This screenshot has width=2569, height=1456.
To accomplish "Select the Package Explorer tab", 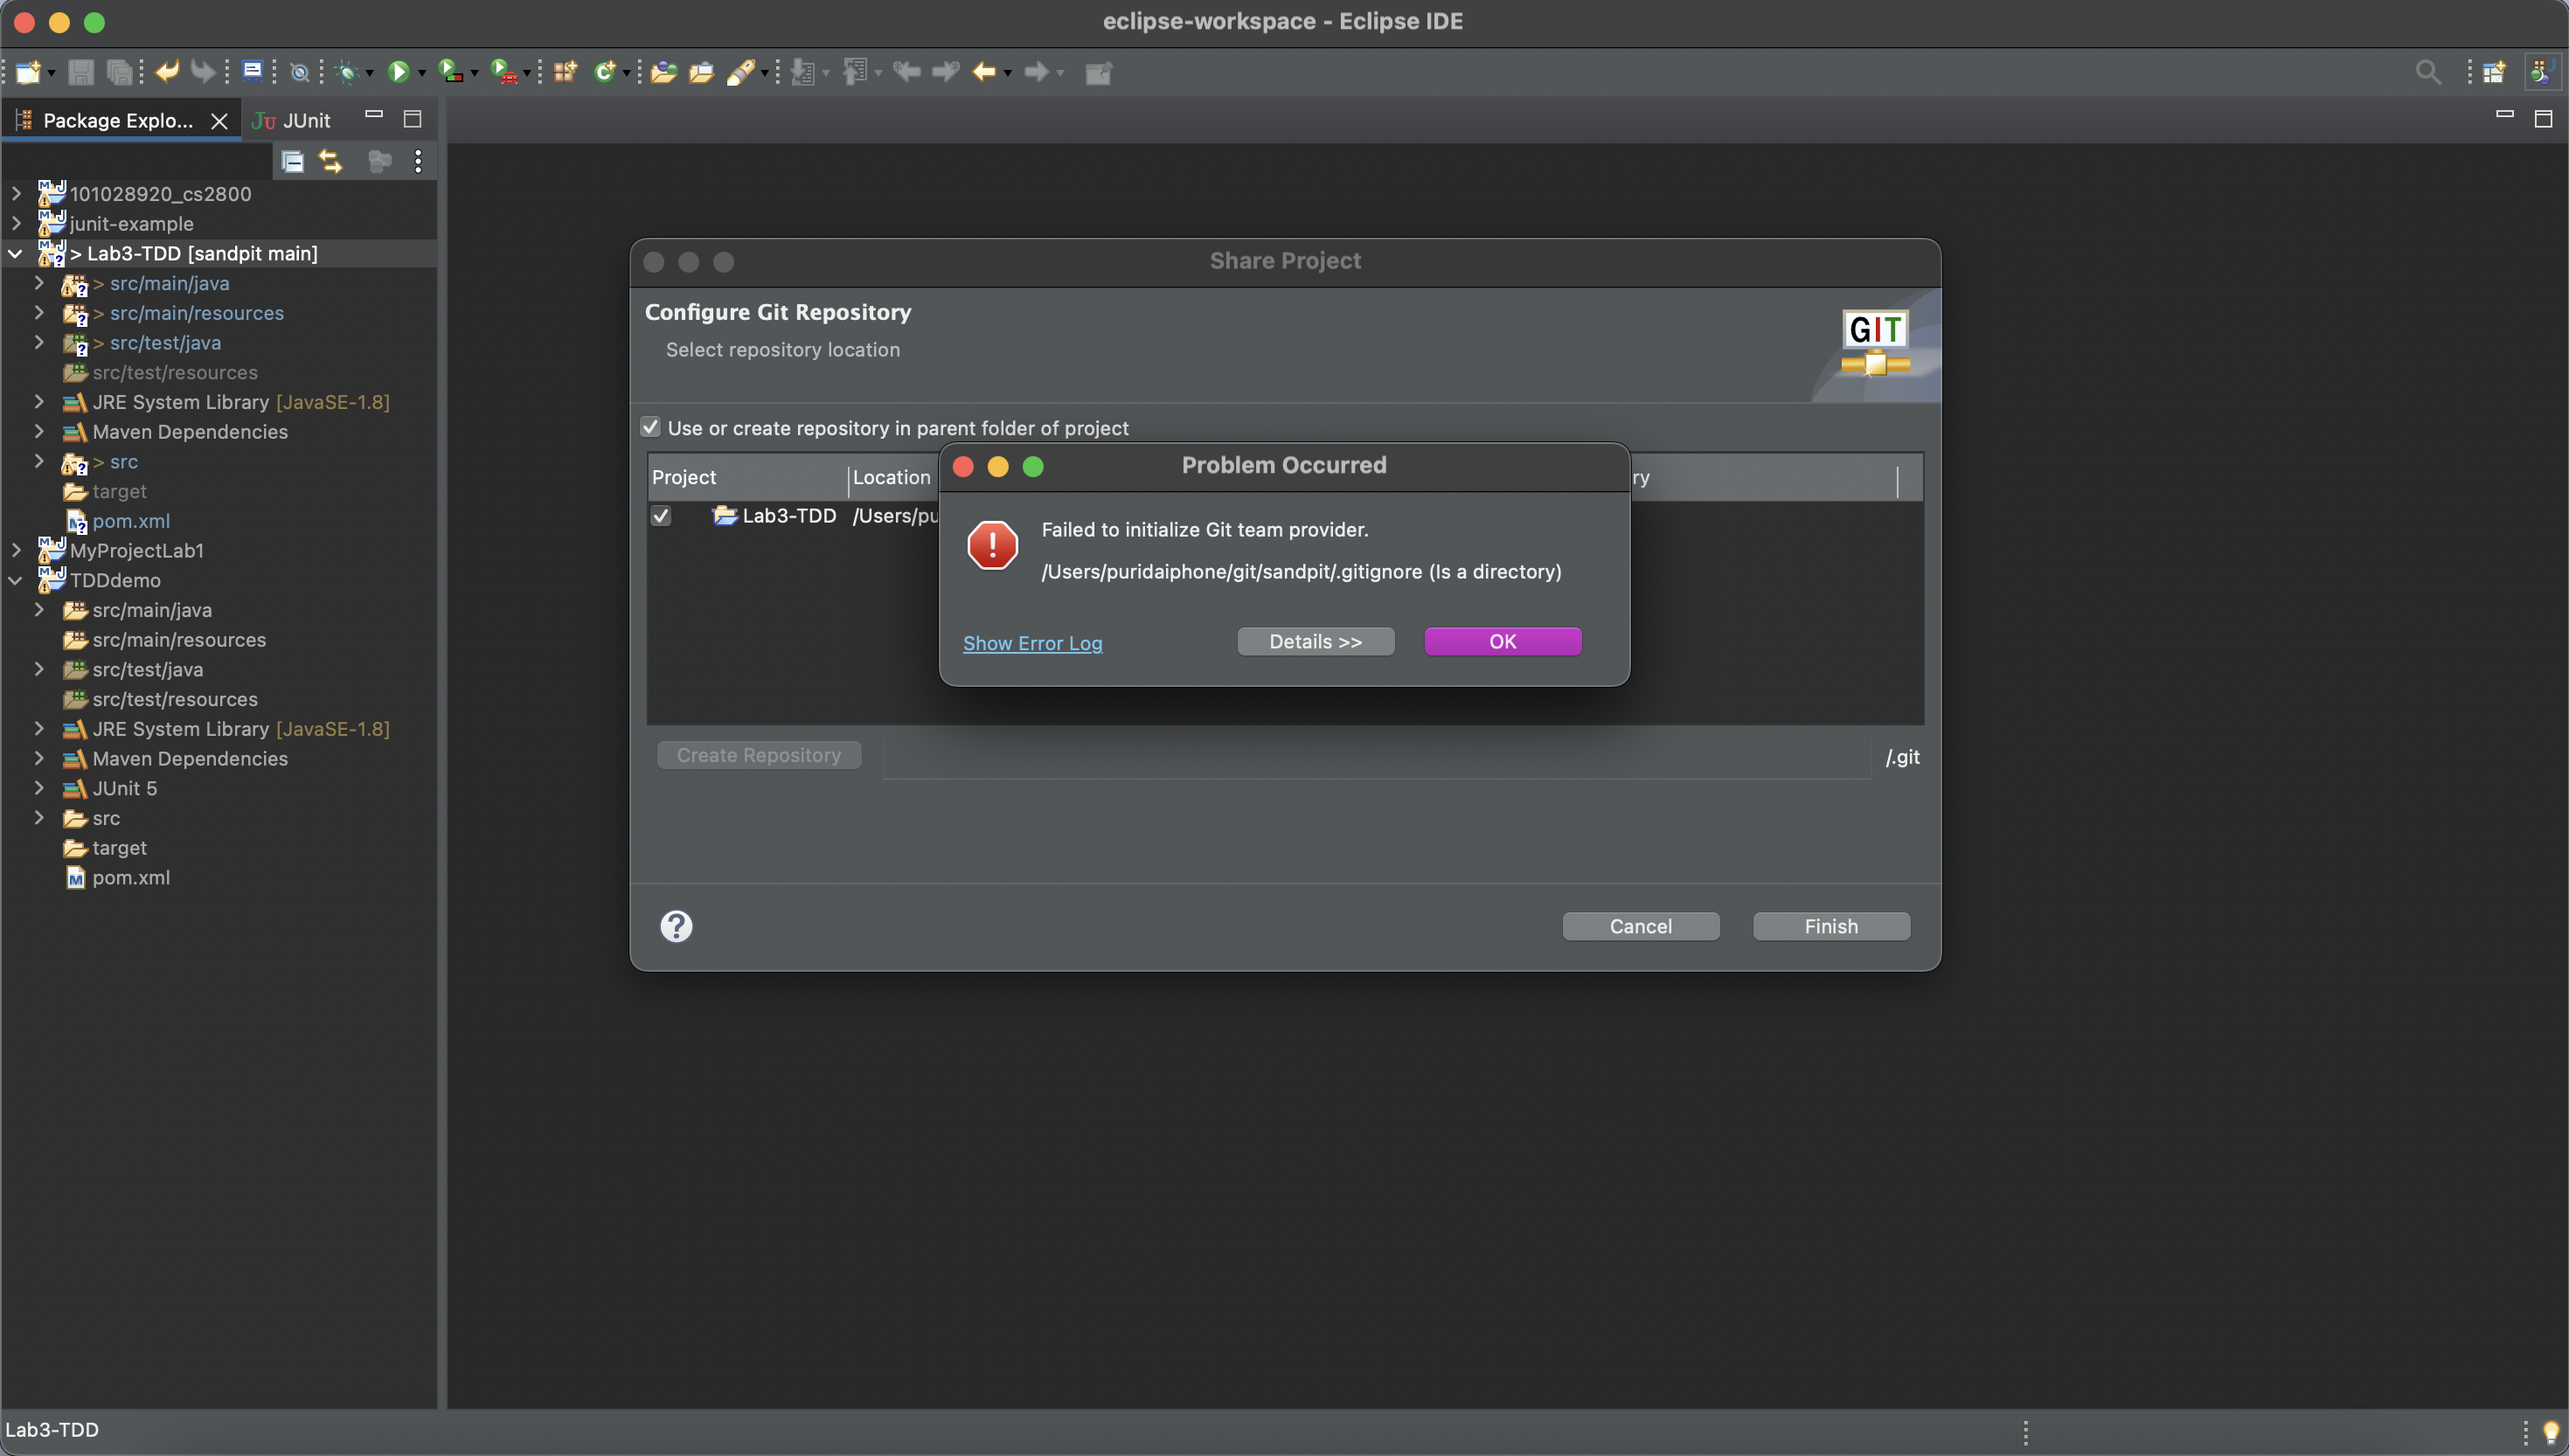I will coord(117,120).
